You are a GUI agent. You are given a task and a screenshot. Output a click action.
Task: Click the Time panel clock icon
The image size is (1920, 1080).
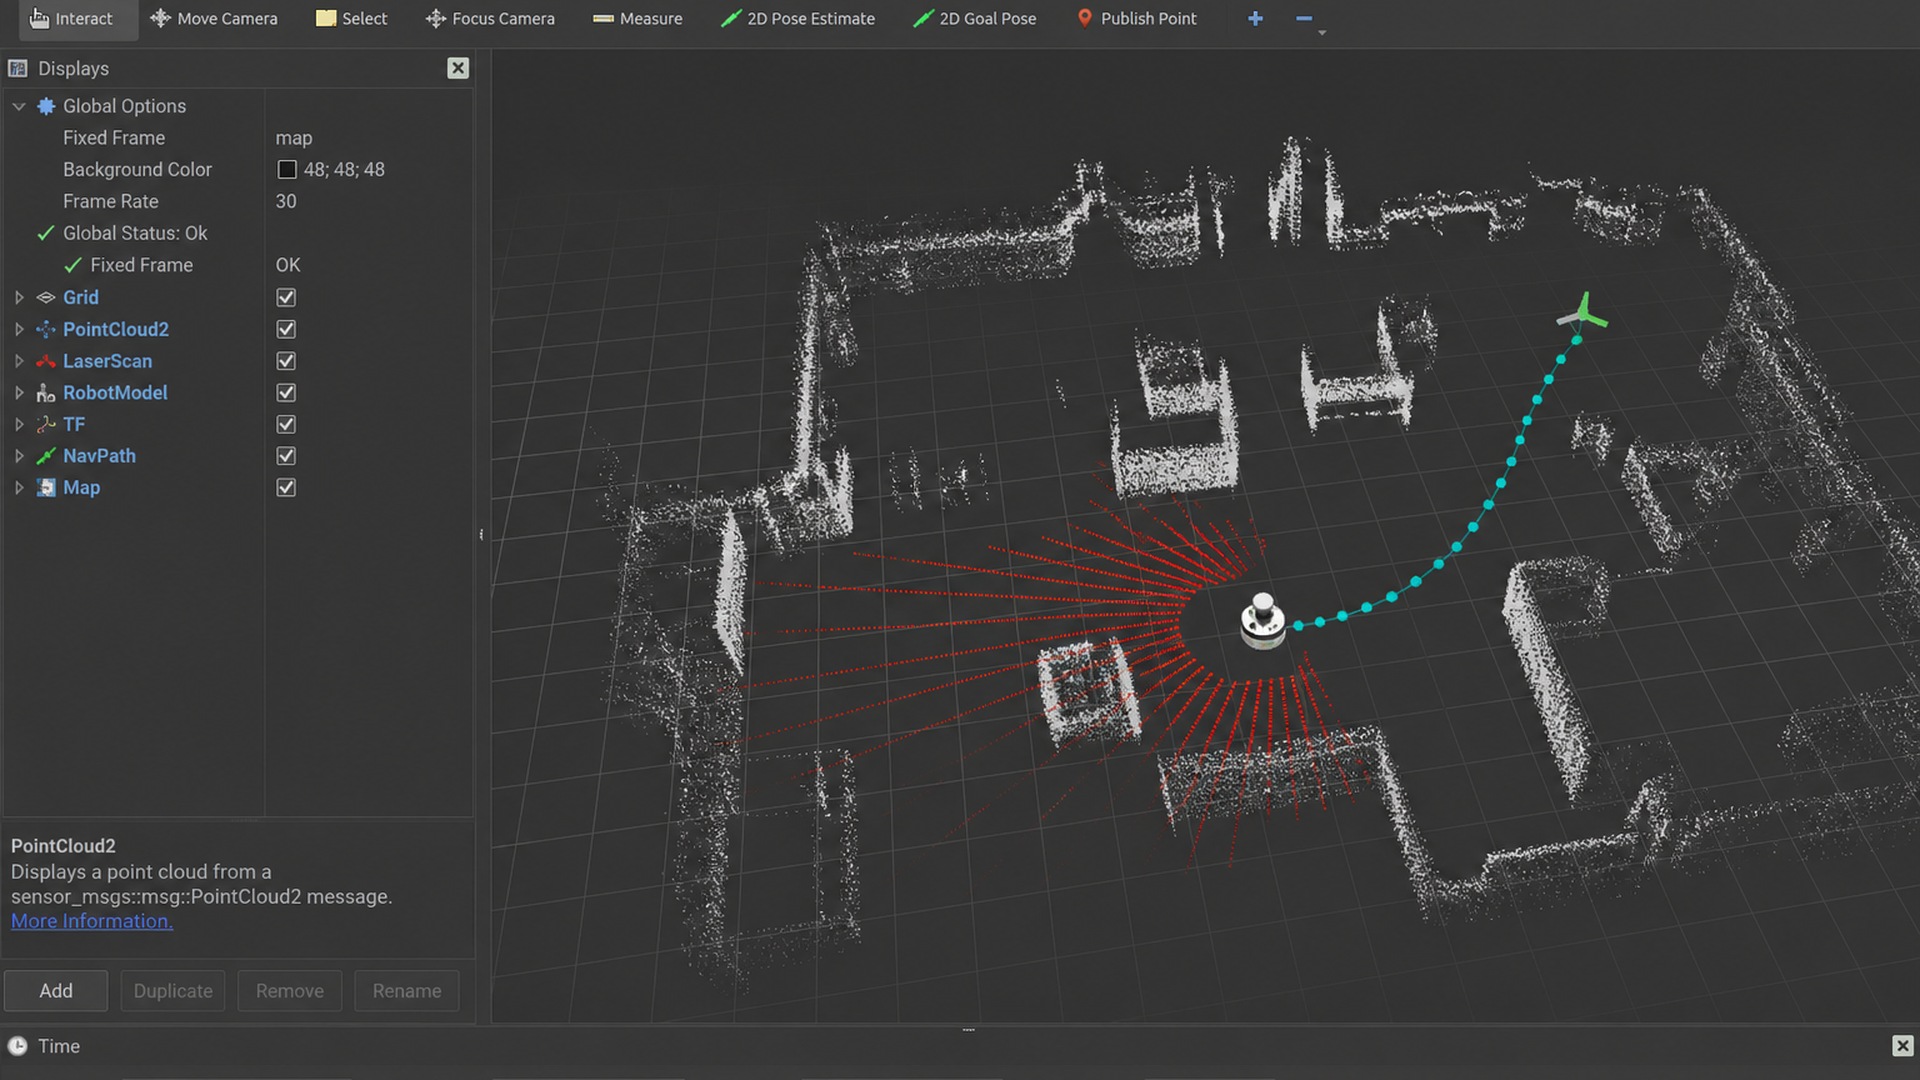17,1046
